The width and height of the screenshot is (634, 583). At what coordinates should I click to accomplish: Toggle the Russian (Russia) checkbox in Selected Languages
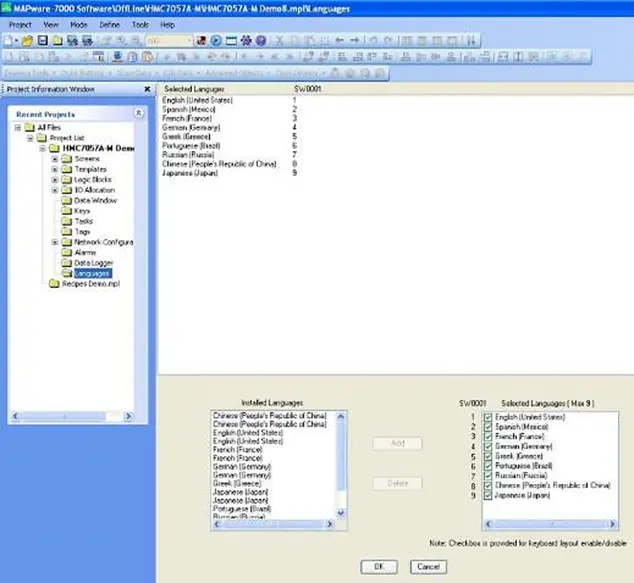point(488,476)
